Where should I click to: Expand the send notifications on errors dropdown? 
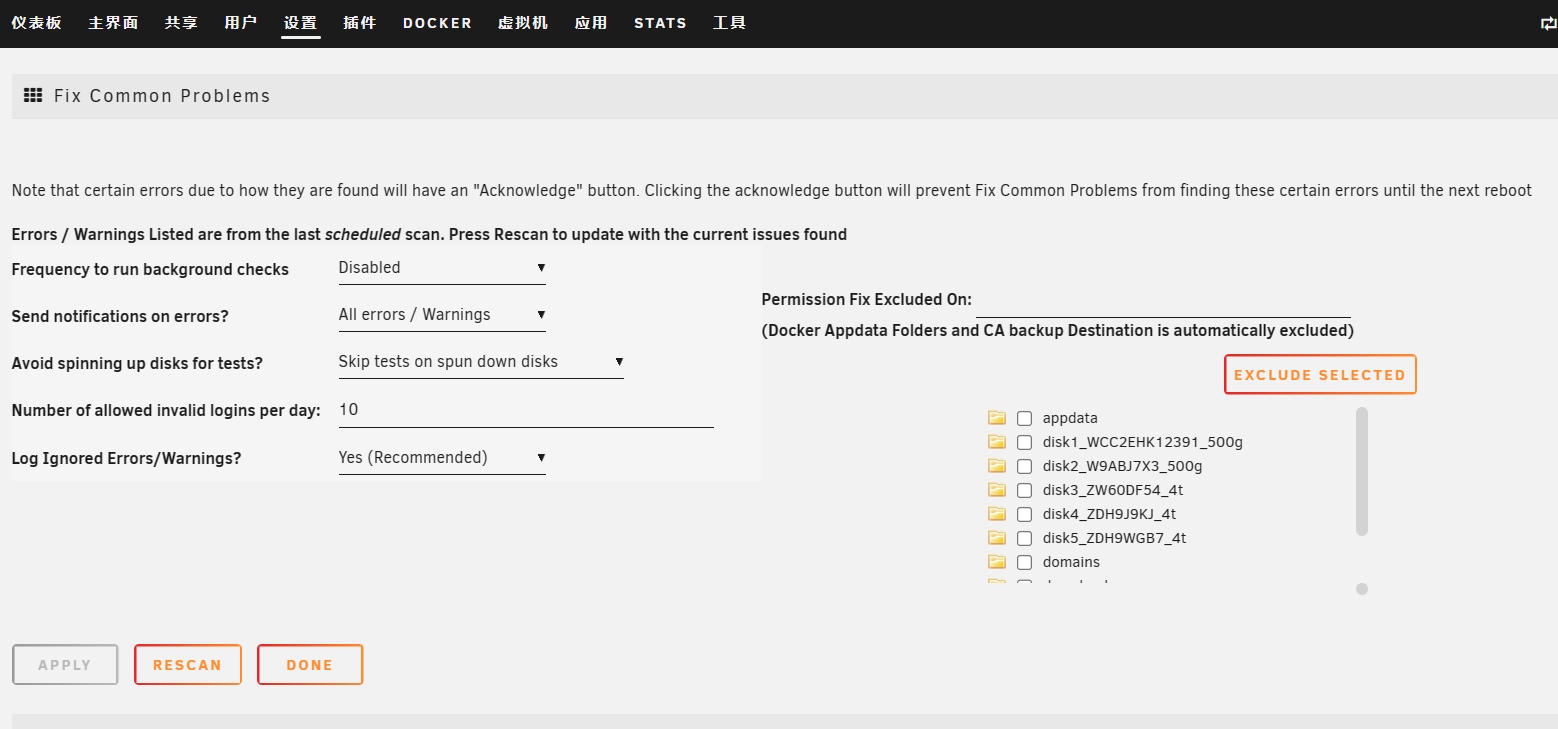click(441, 315)
